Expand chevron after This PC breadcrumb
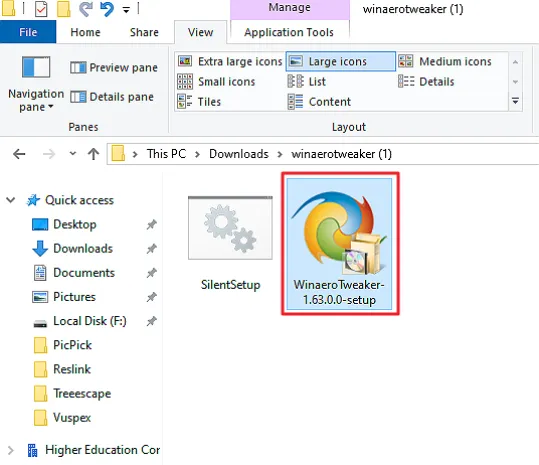This screenshot has height=465, width=539. (197, 154)
